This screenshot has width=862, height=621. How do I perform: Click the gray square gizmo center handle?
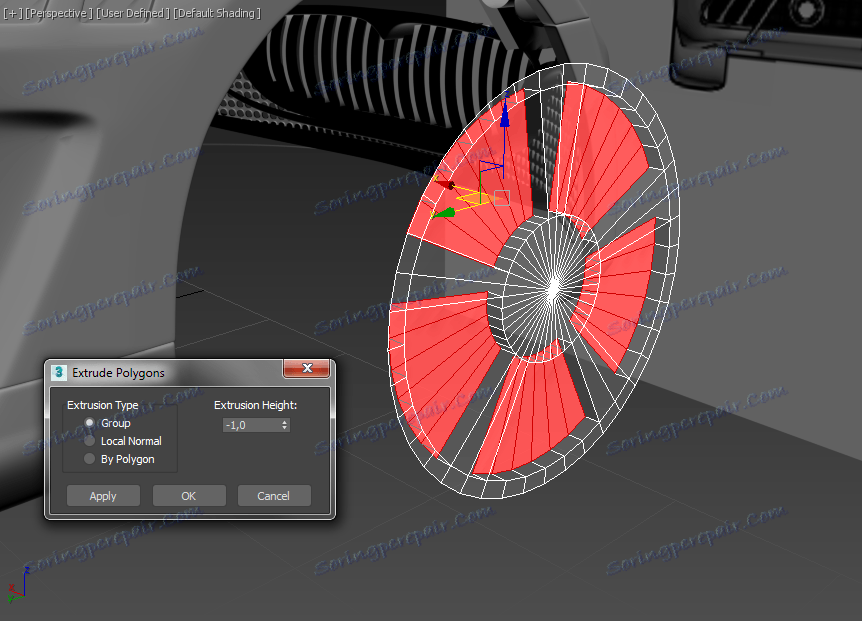pyautogui.click(x=502, y=198)
